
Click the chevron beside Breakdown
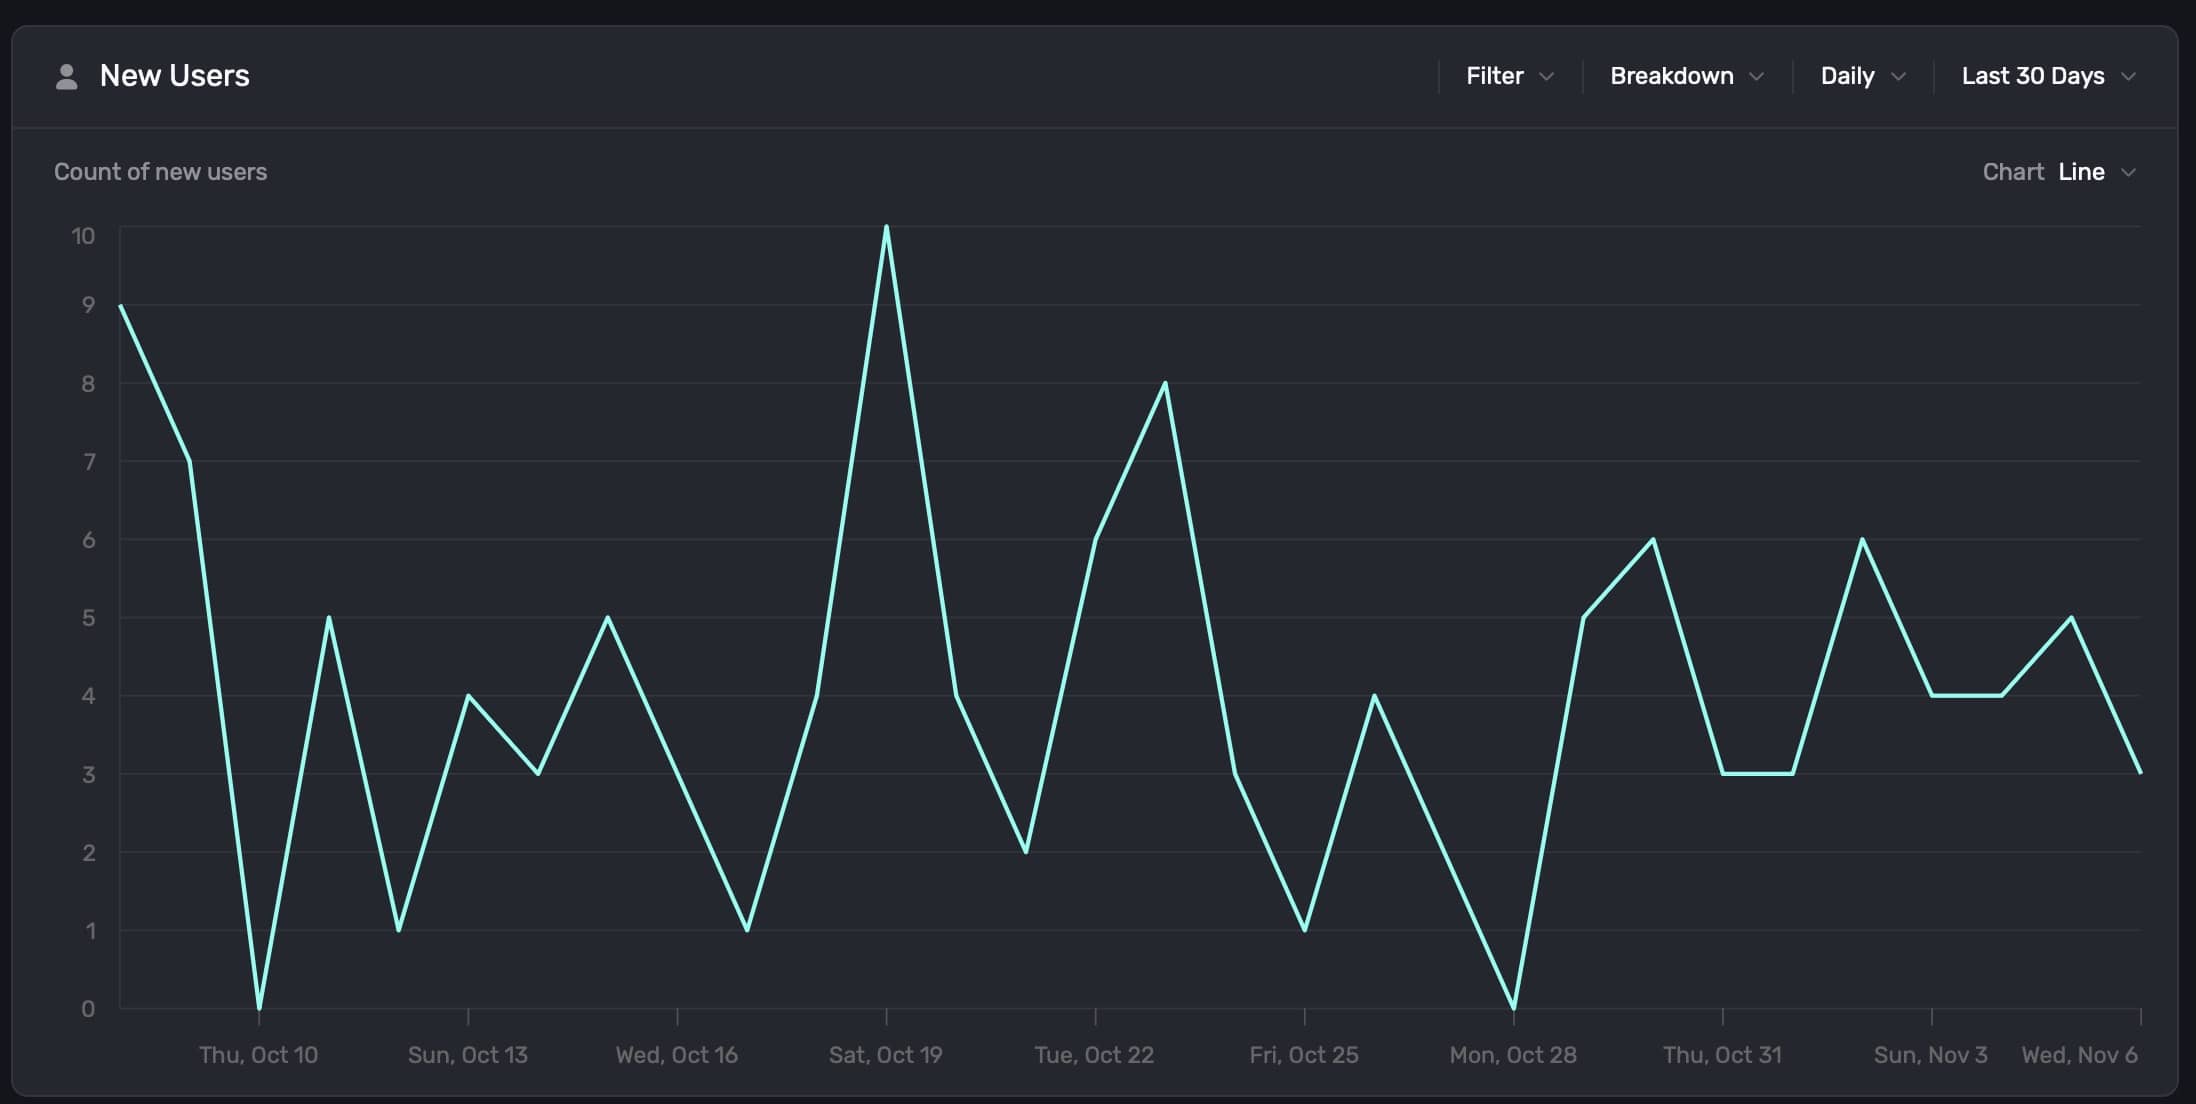[1756, 77]
